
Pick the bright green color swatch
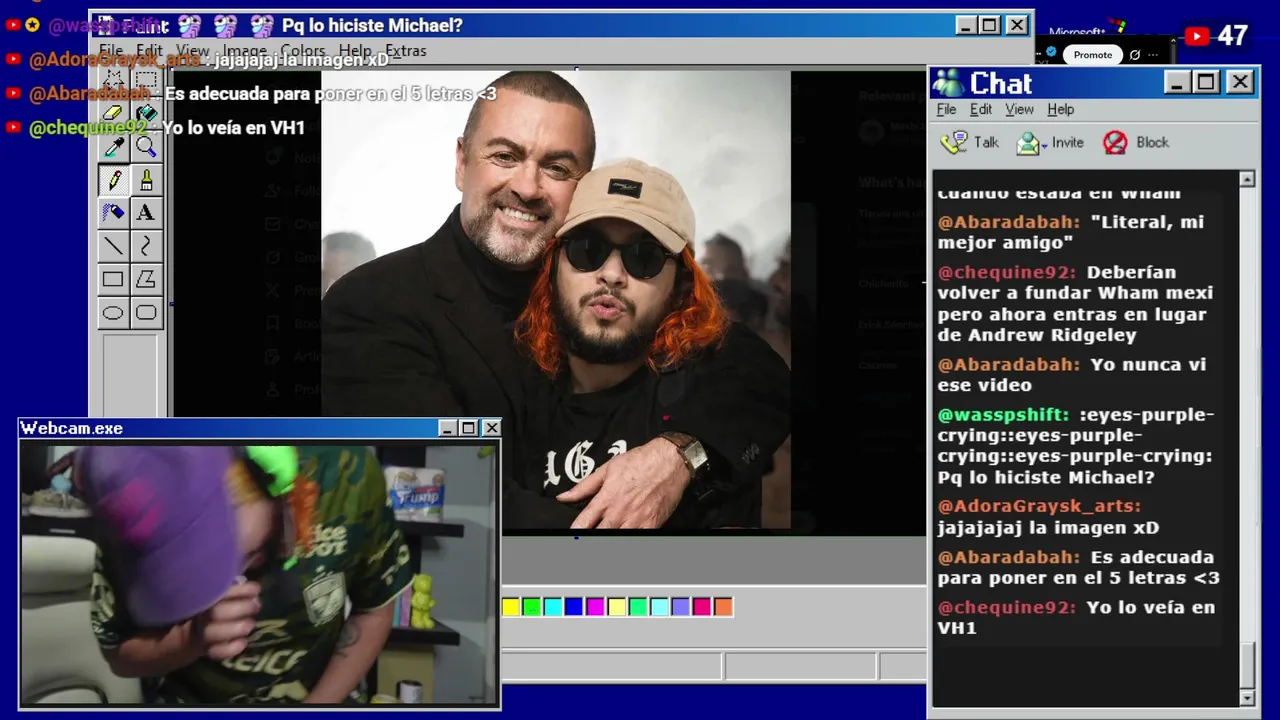click(x=532, y=607)
